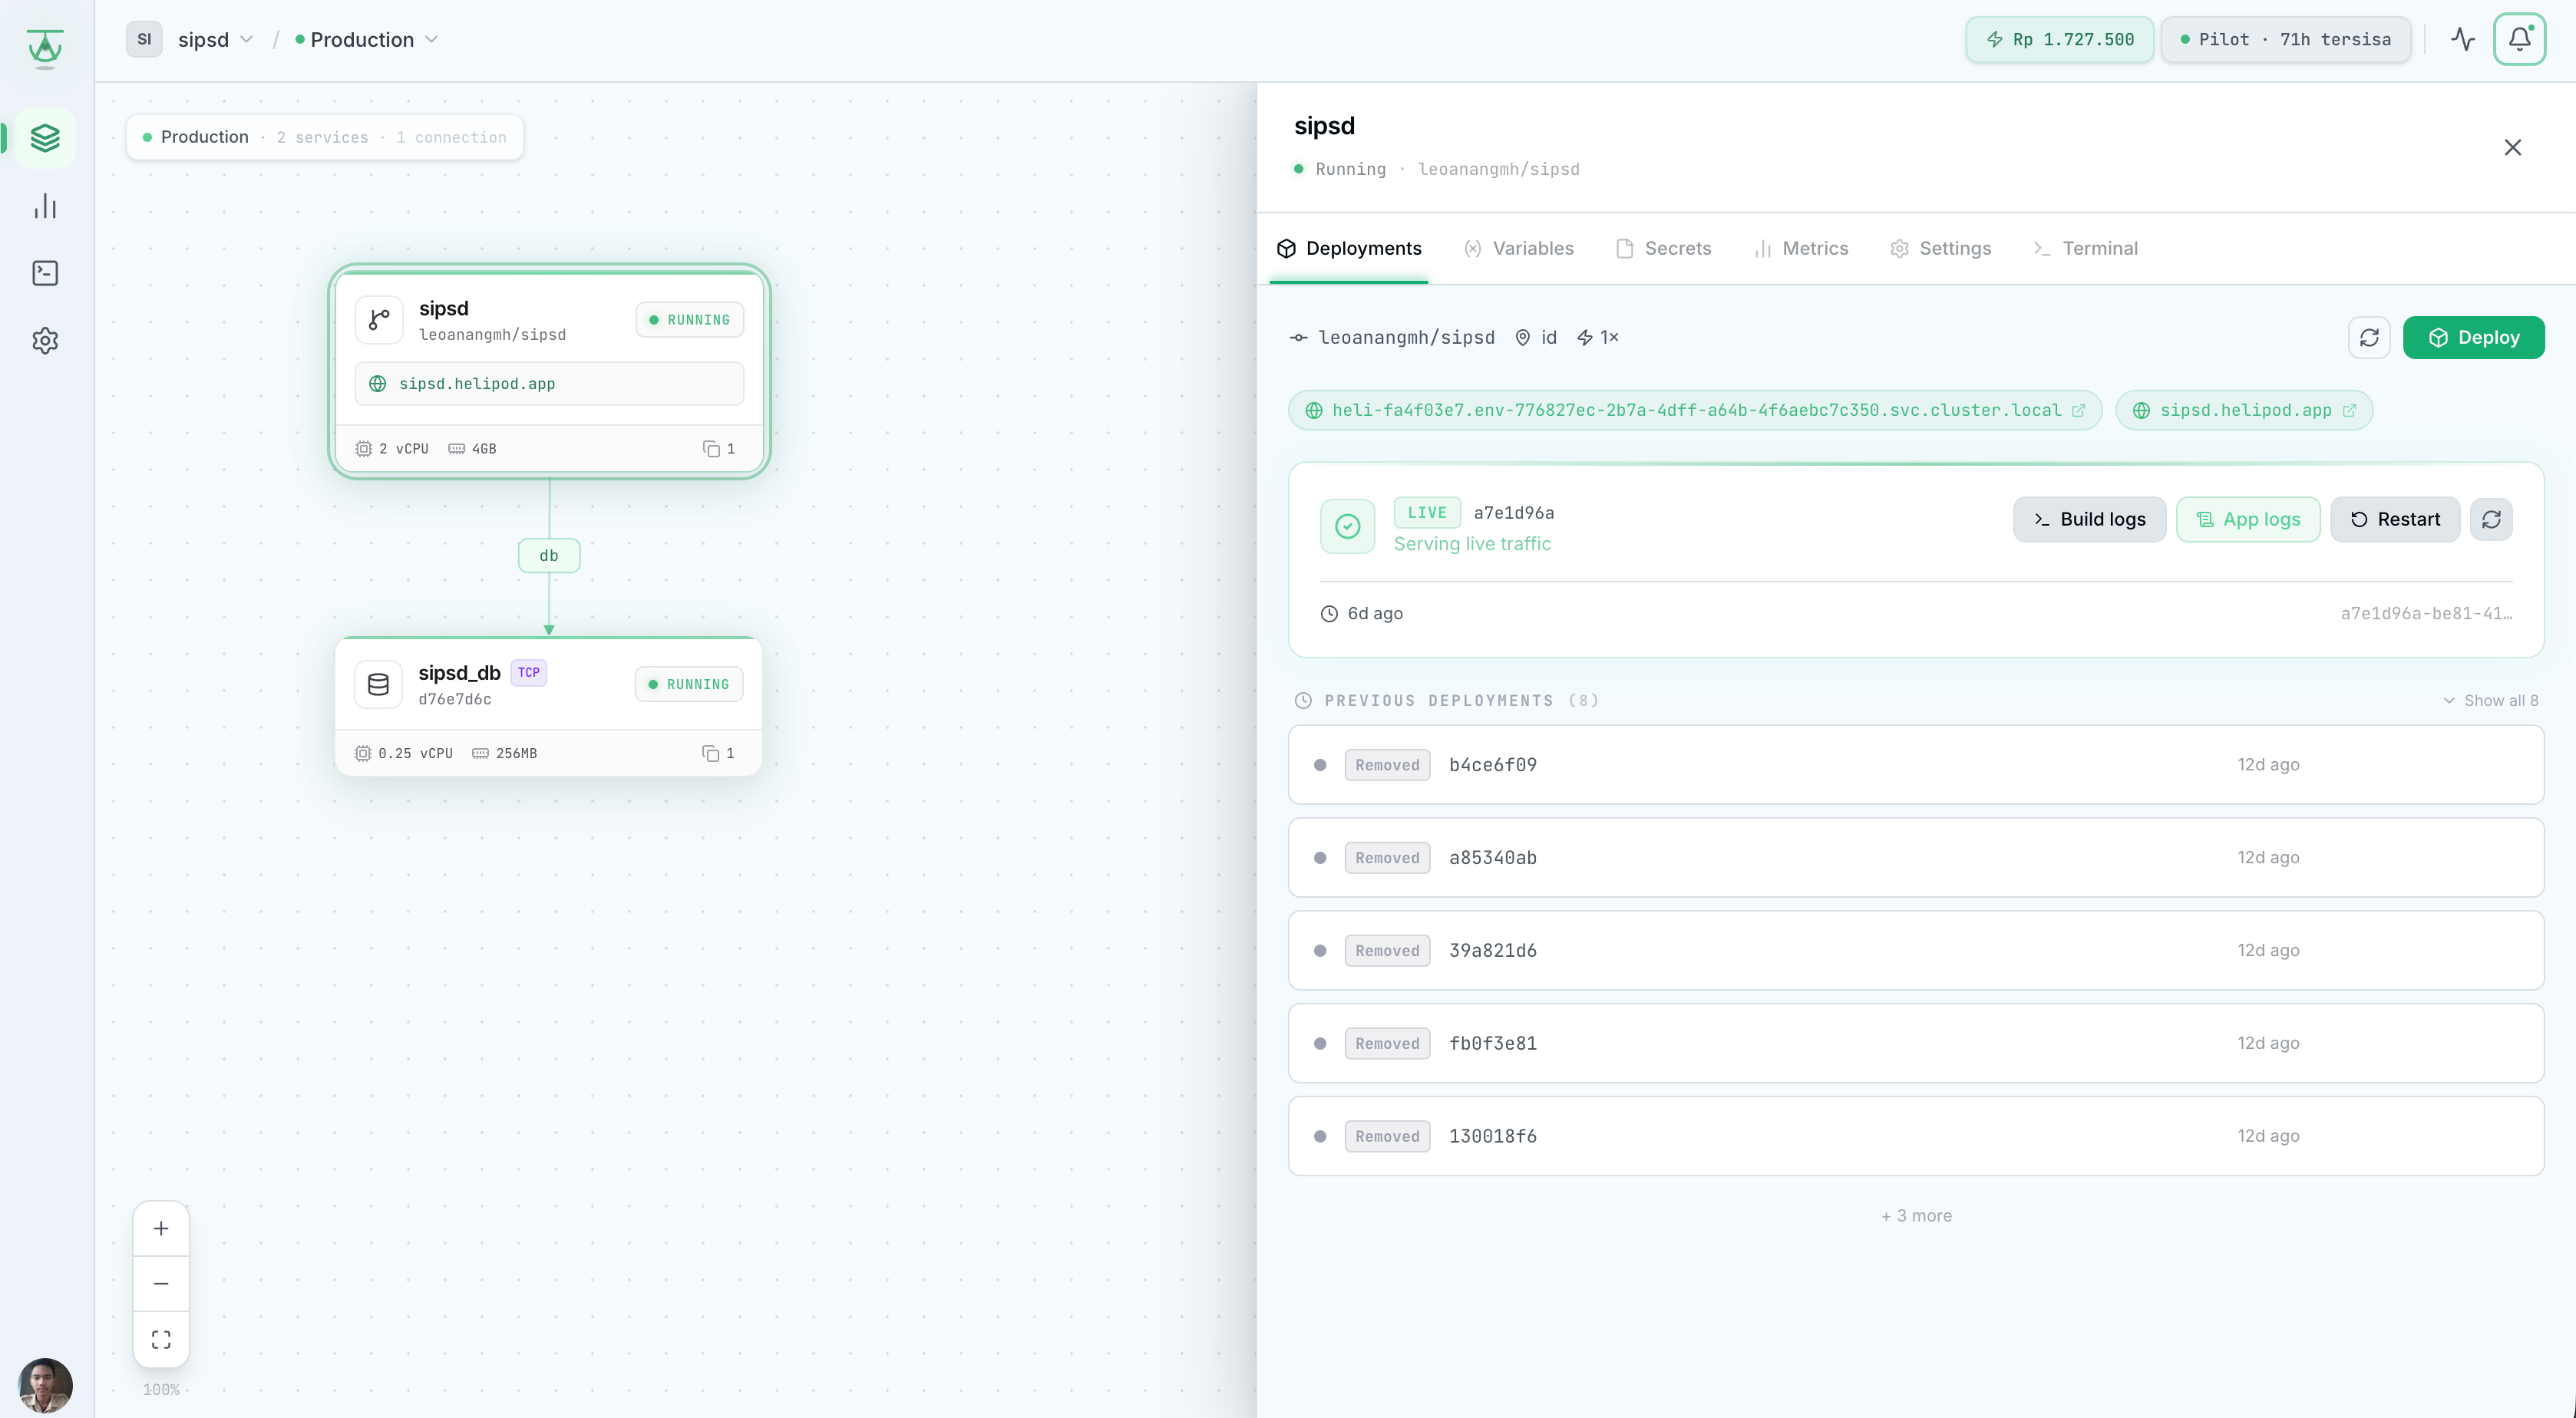Click the git branch icon on sipsd node

point(379,320)
